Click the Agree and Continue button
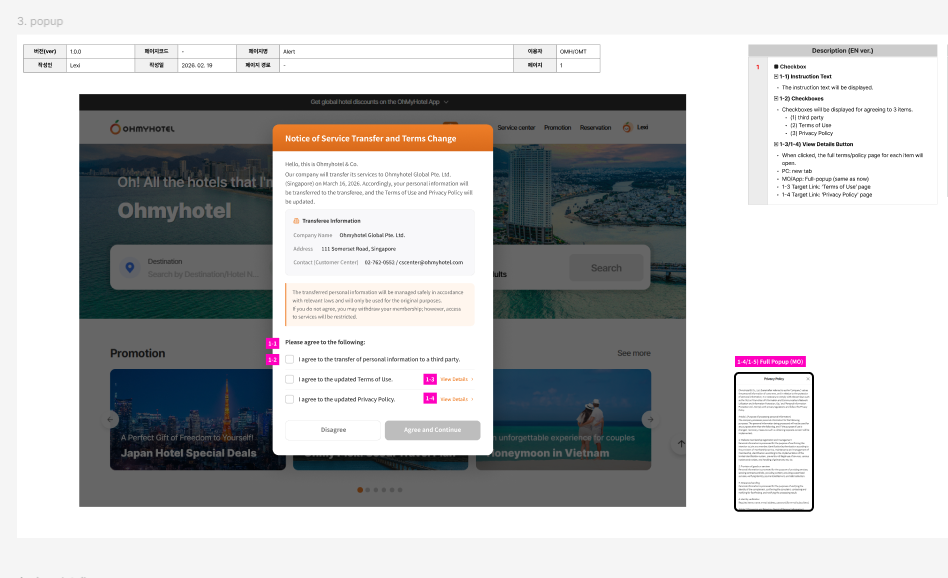The height and width of the screenshot is (578, 948). [x=432, y=430]
